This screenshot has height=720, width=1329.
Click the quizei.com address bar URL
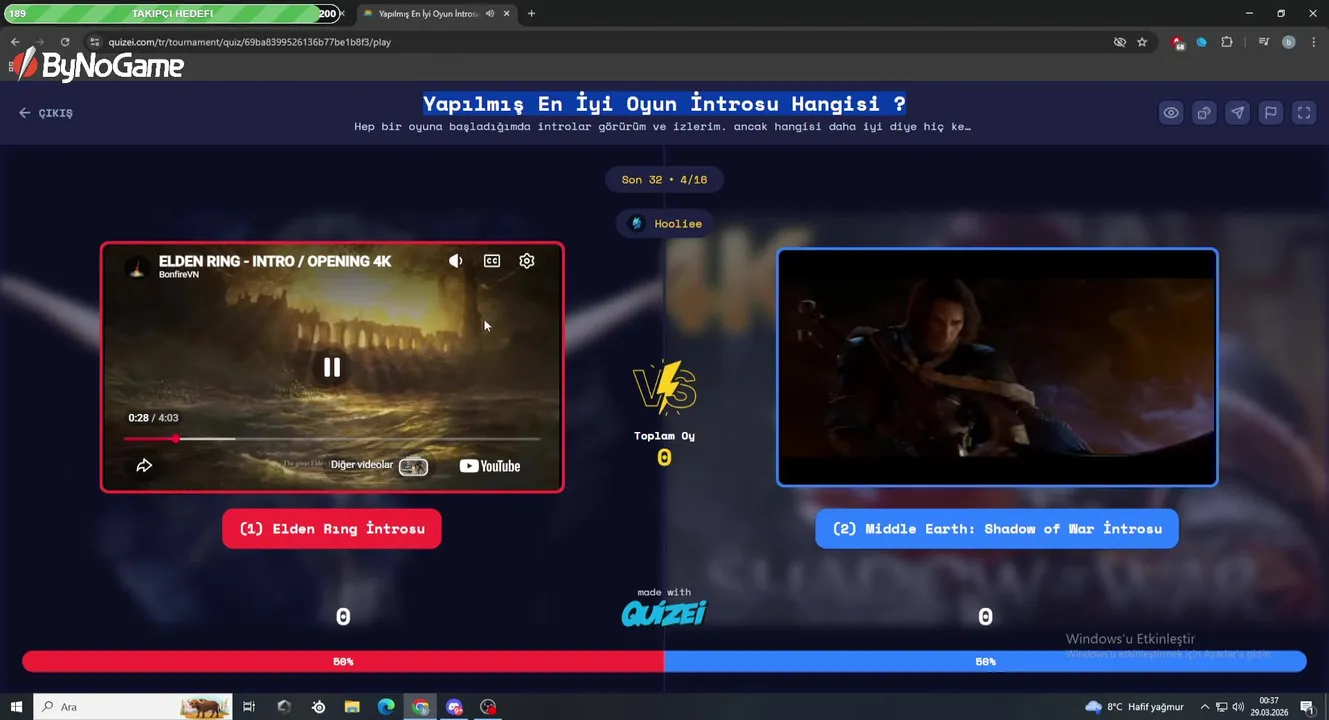pos(249,42)
